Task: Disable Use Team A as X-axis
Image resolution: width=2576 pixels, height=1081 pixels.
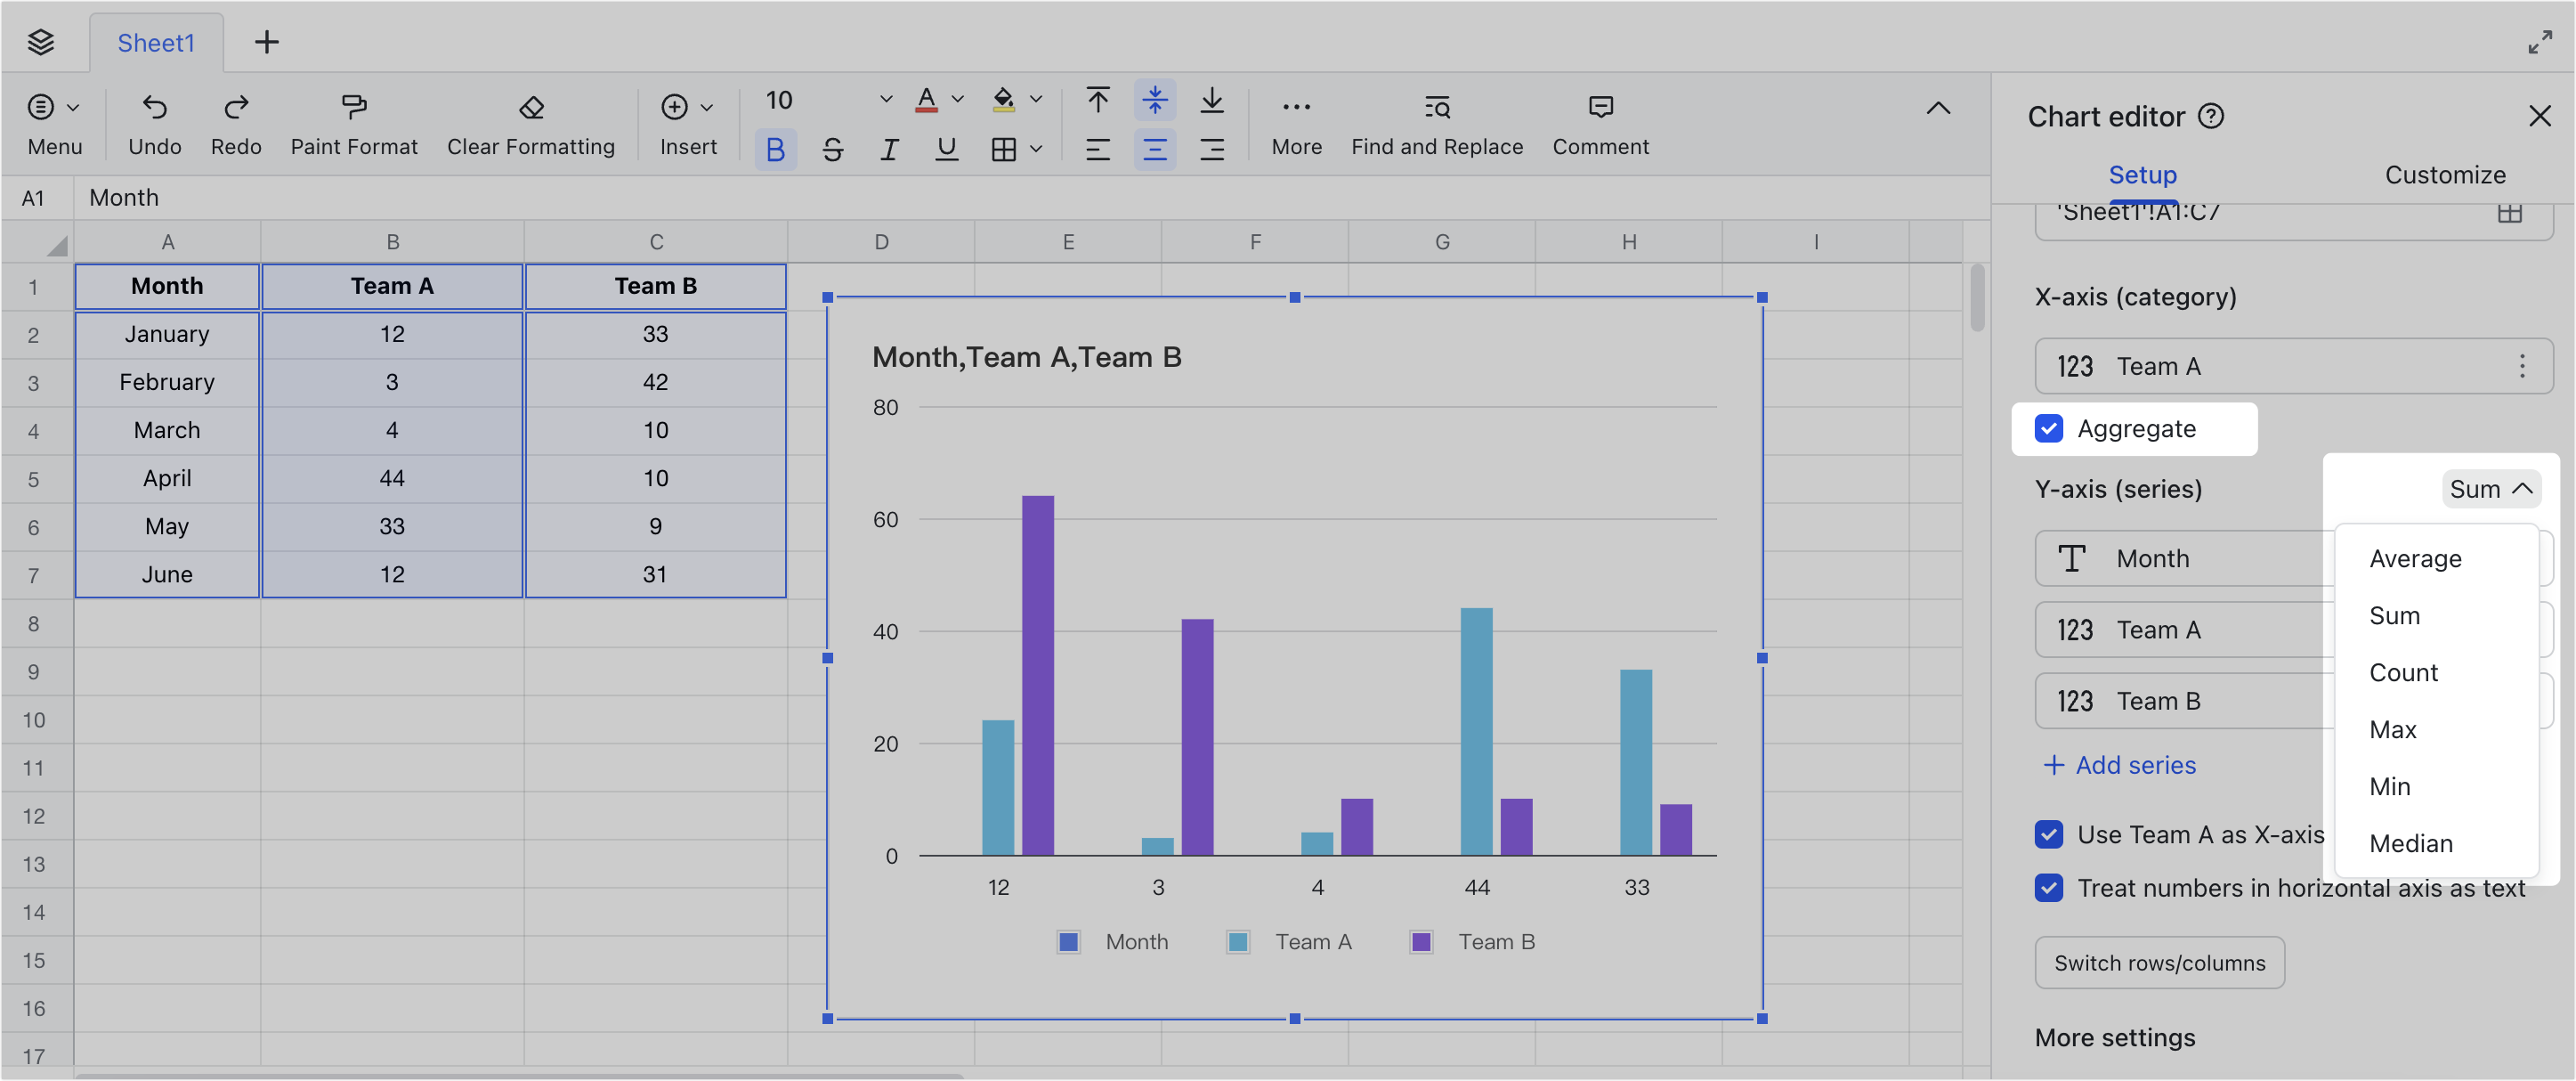Action: click(2050, 834)
